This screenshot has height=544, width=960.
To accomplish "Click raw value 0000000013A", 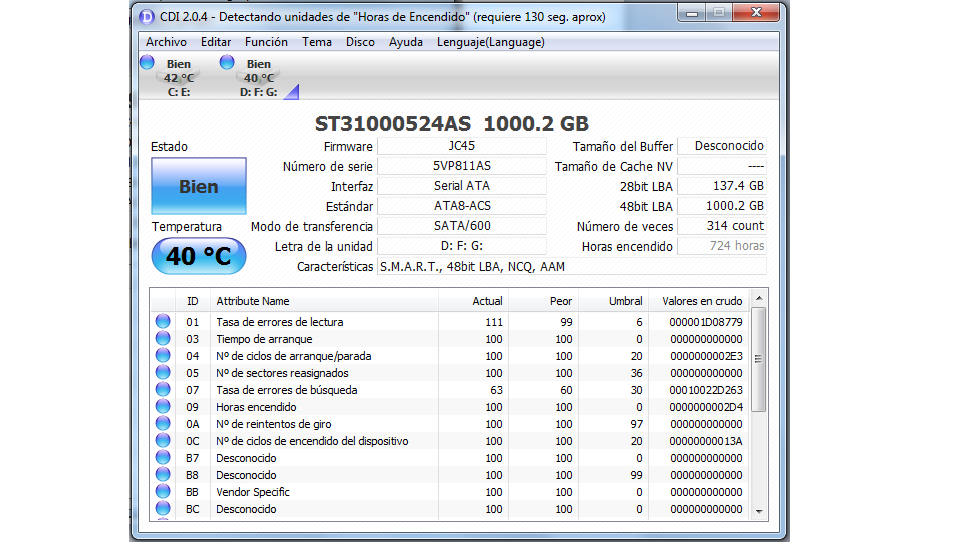I will point(705,441).
